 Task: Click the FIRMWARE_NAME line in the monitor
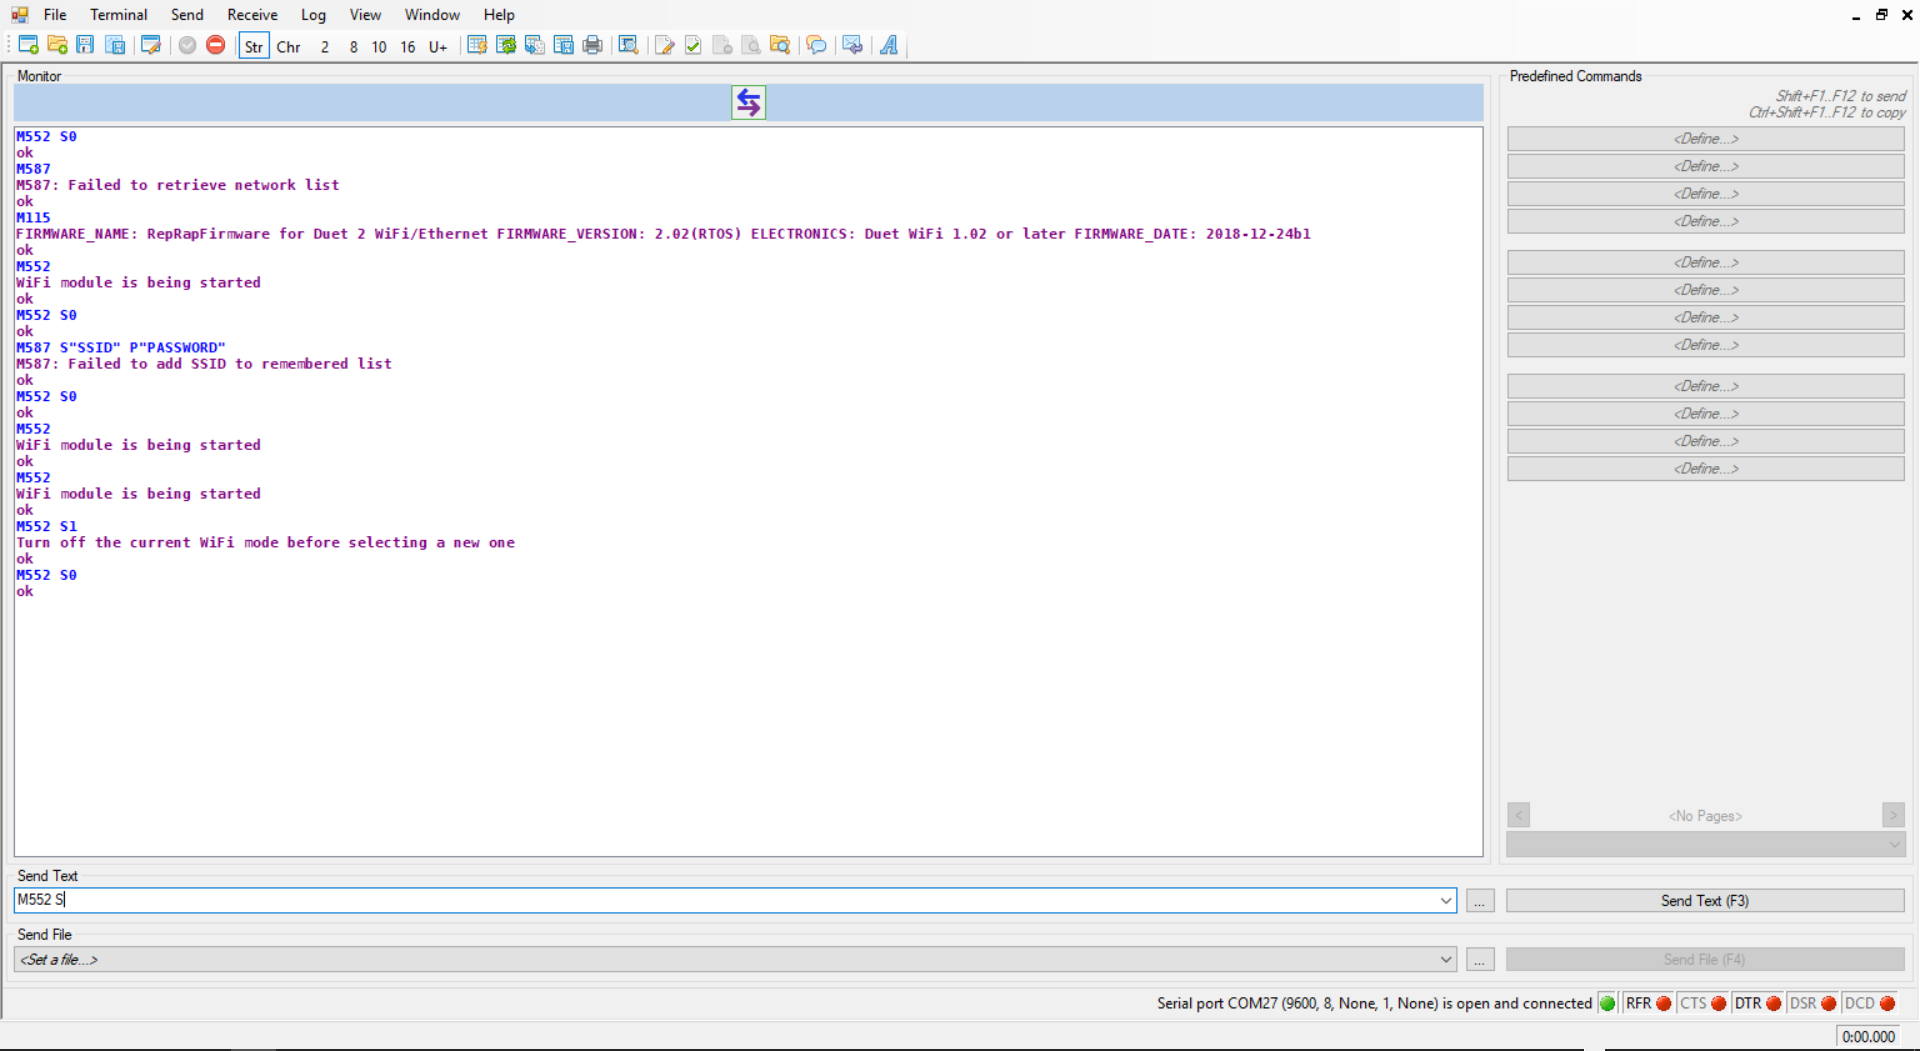tap(663, 234)
